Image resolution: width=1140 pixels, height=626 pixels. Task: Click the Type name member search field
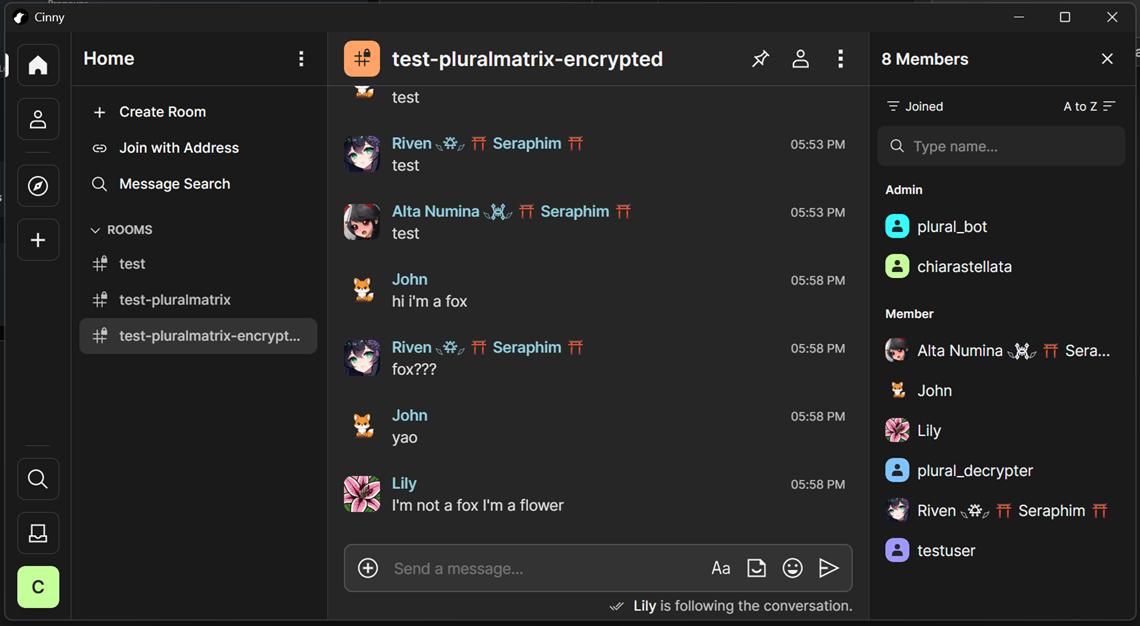point(1000,146)
